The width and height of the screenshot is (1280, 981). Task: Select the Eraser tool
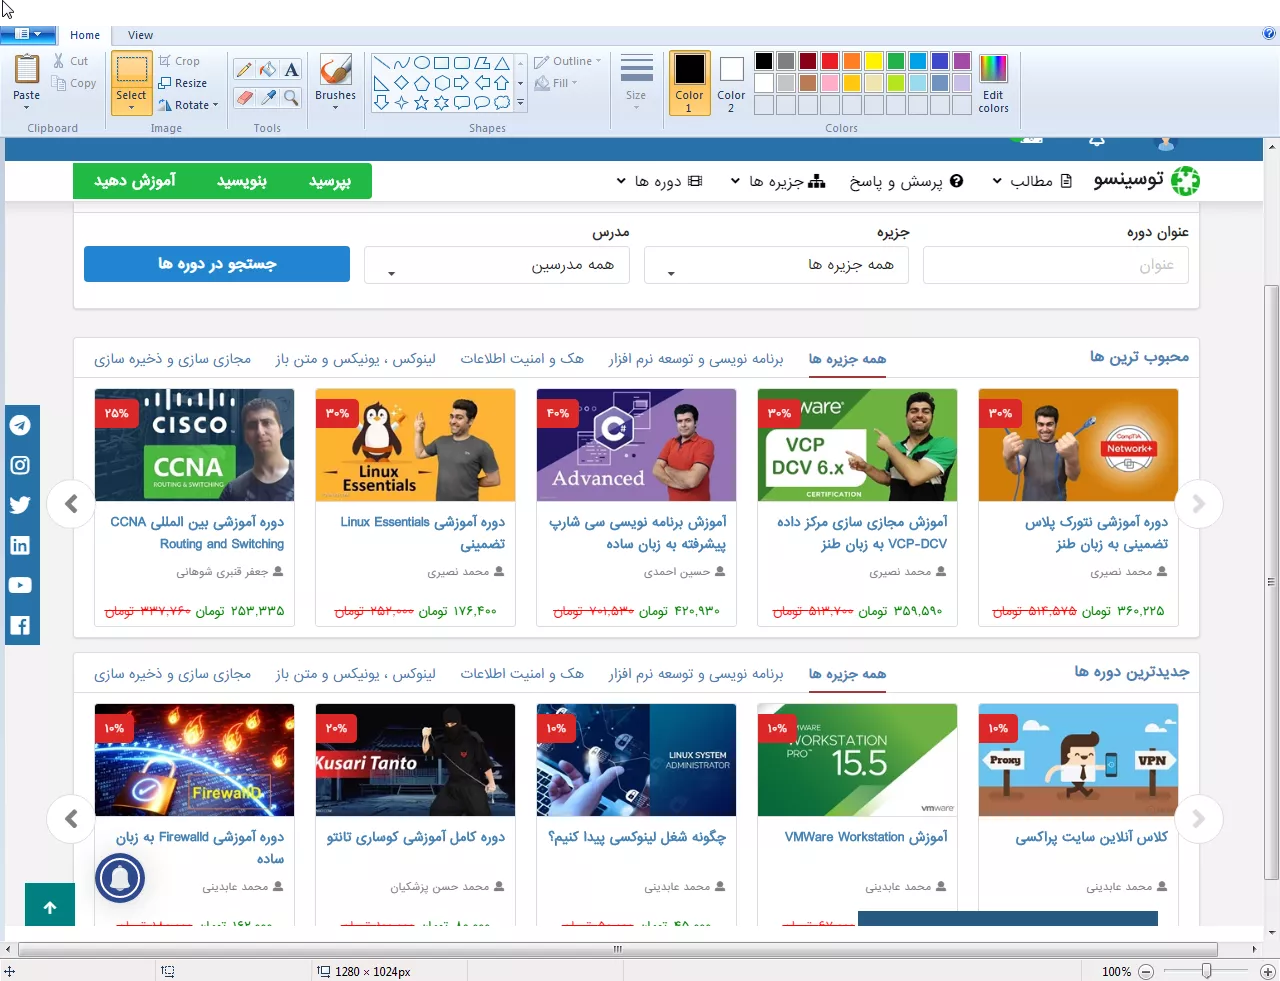(x=244, y=97)
